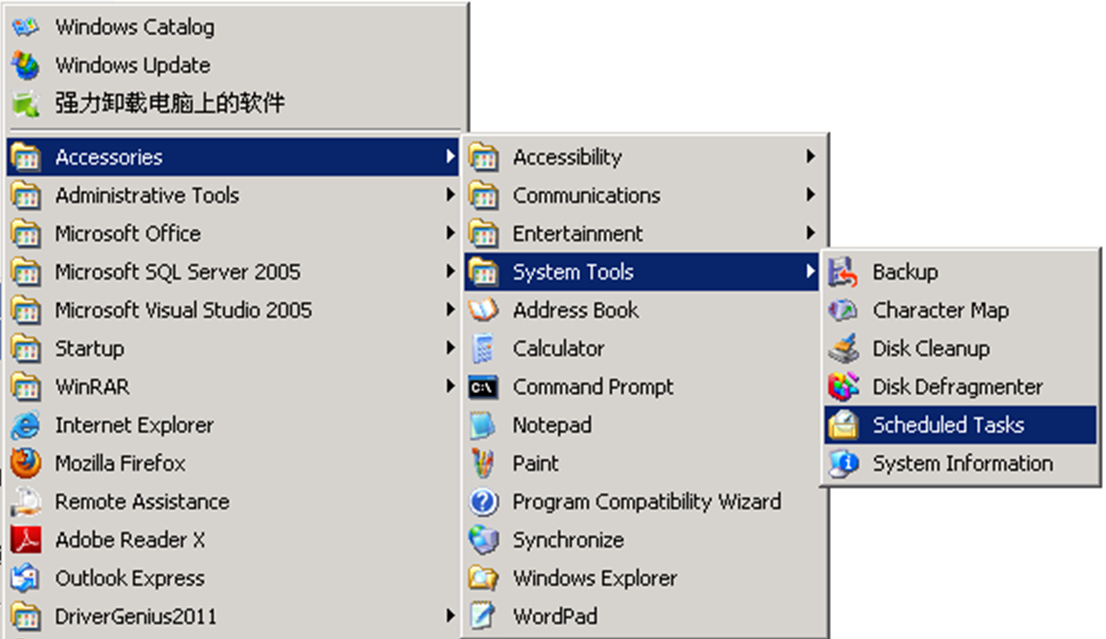The height and width of the screenshot is (639, 1106).
Task: Select Communications menu entry
Action: coord(642,195)
